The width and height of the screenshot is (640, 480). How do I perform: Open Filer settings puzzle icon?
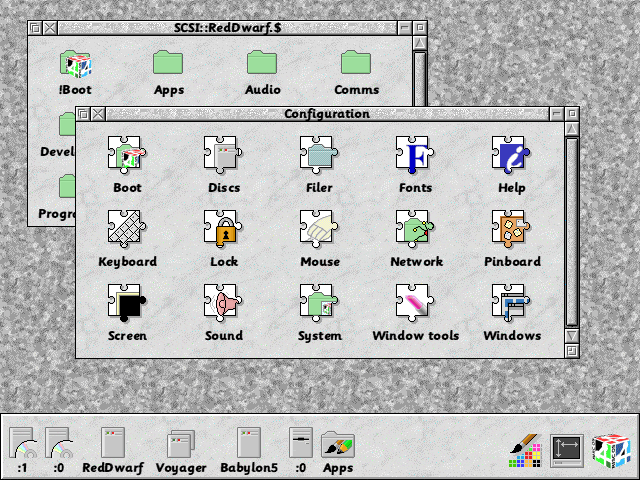(319, 155)
